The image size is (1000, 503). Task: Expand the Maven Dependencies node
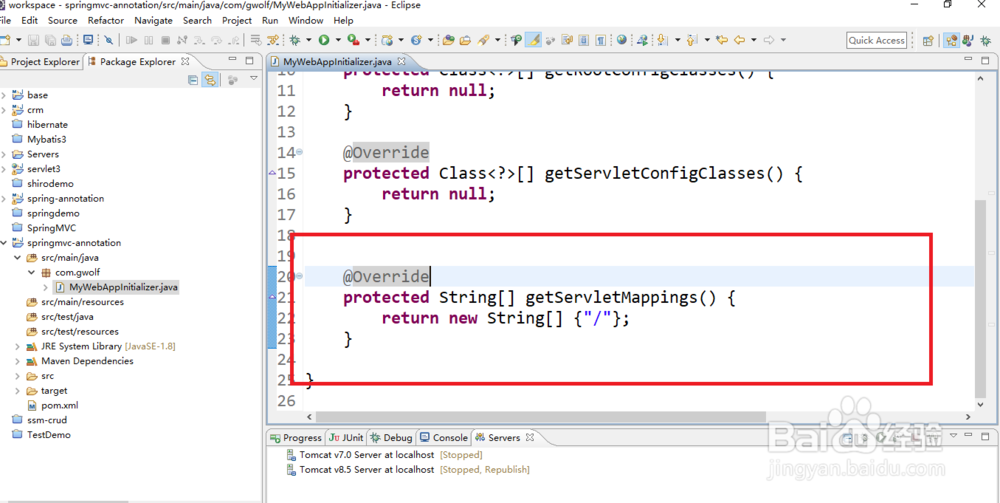pos(18,361)
